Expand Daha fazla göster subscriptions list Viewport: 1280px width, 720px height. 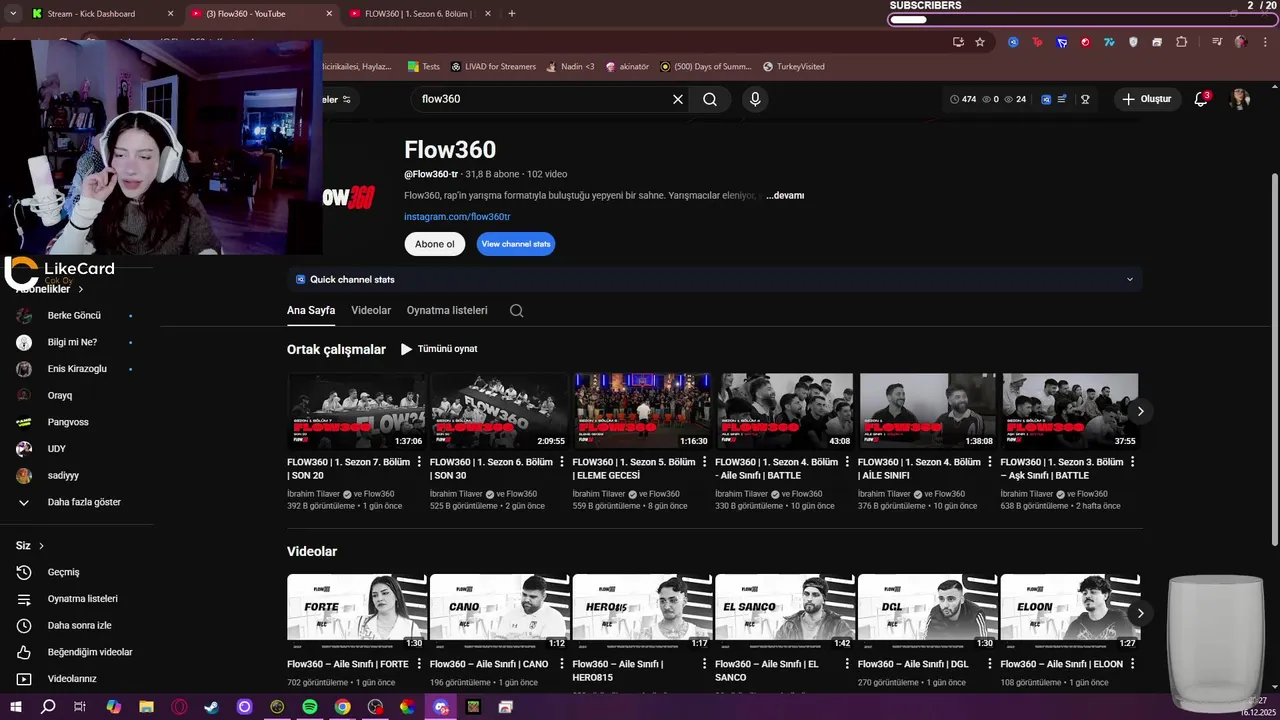coord(85,502)
